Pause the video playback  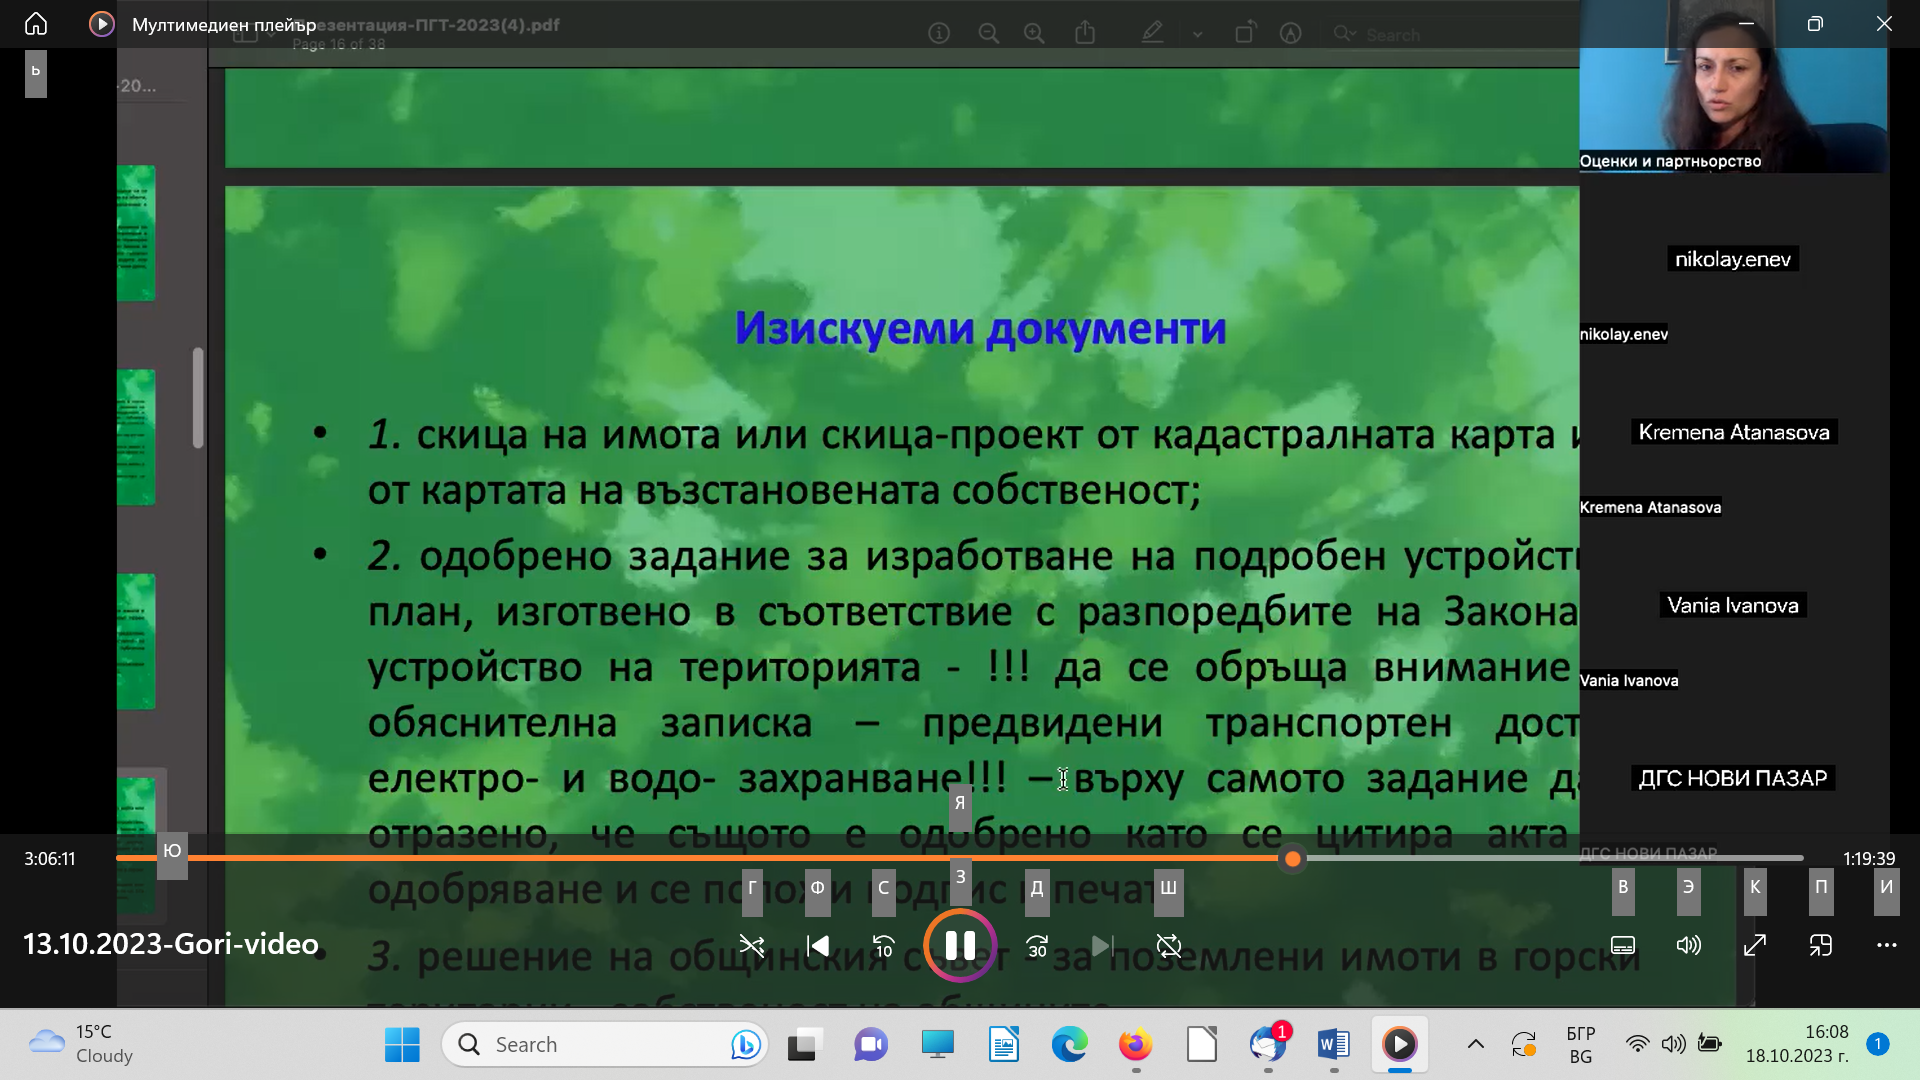pos(960,945)
